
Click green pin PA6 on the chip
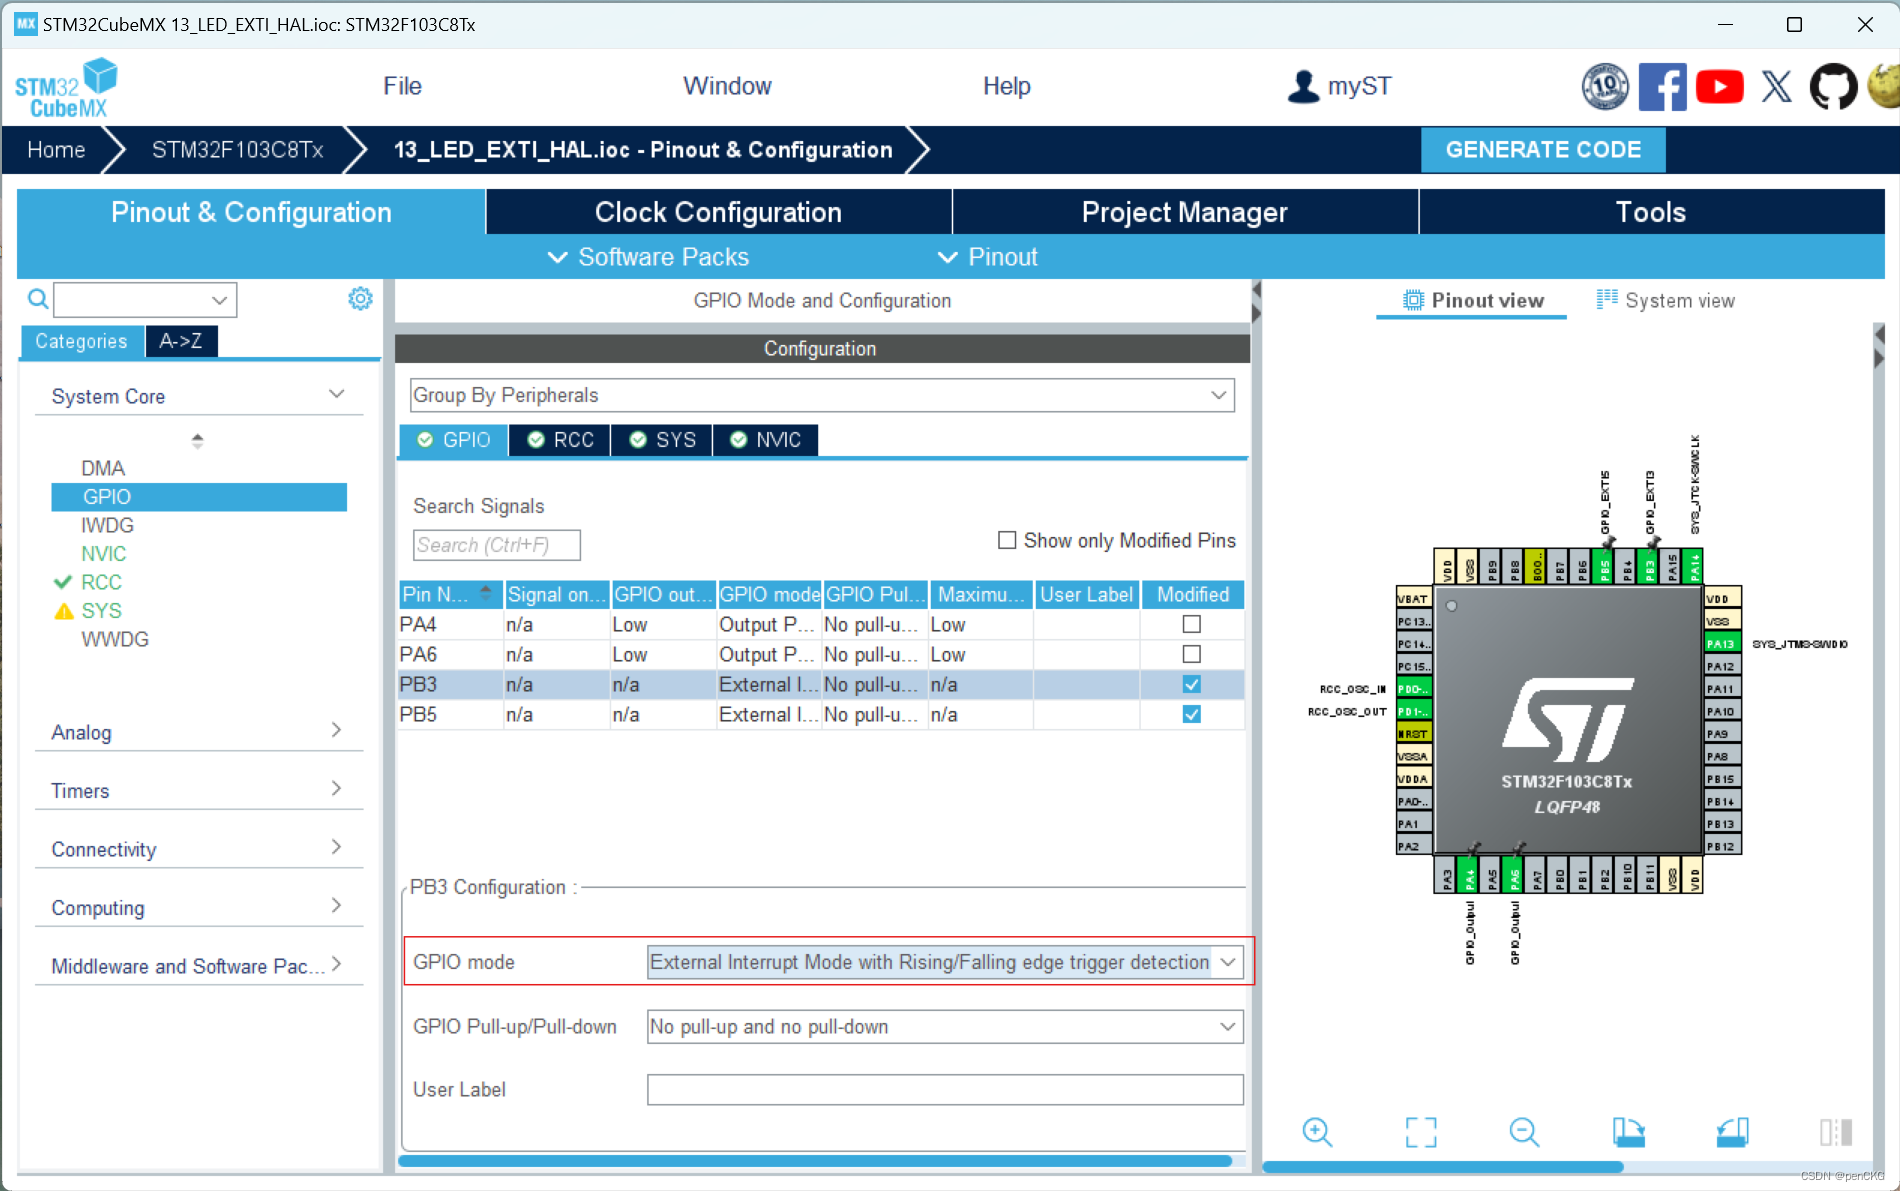pyautogui.click(x=1514, y=877)
